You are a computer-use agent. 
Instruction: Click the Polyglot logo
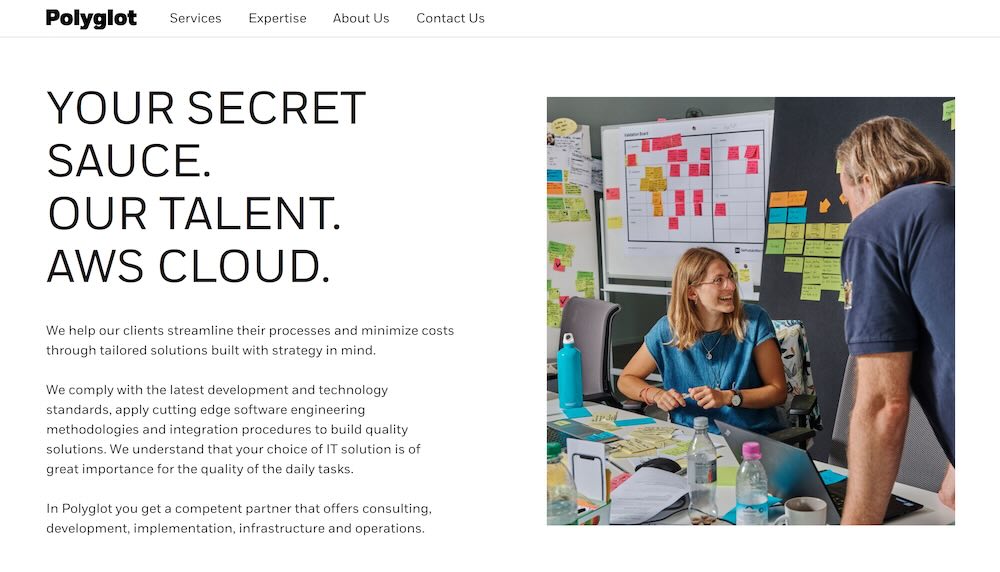[91, 18]
